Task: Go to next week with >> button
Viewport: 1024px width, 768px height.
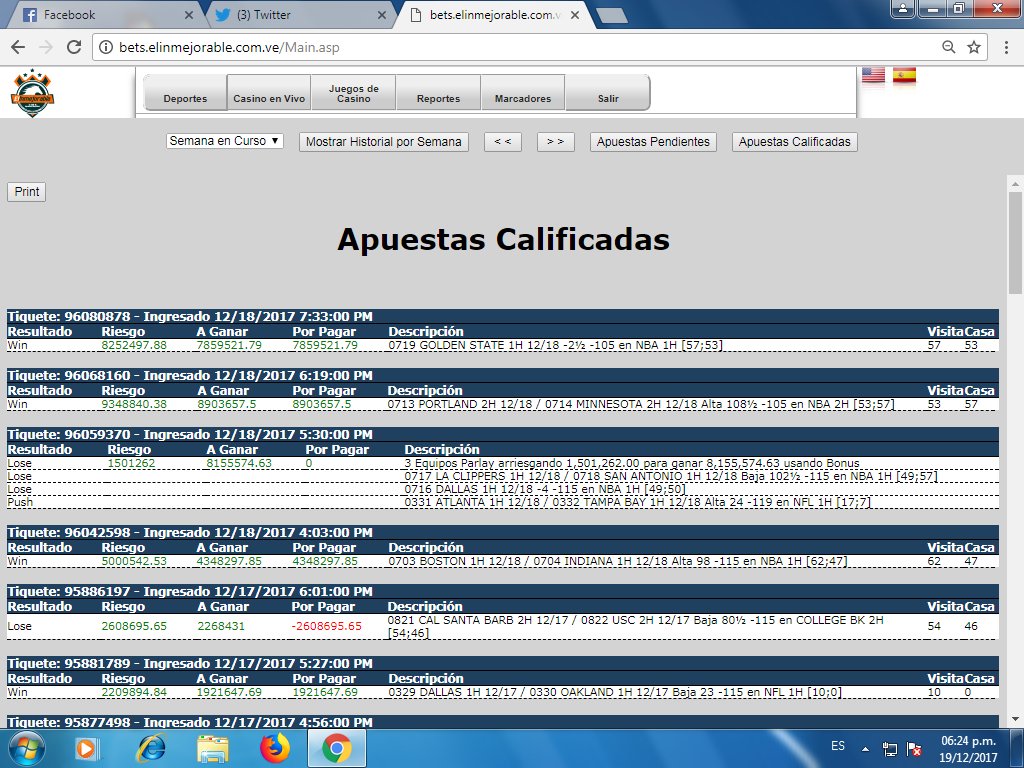Action: (x=556, y=142)
